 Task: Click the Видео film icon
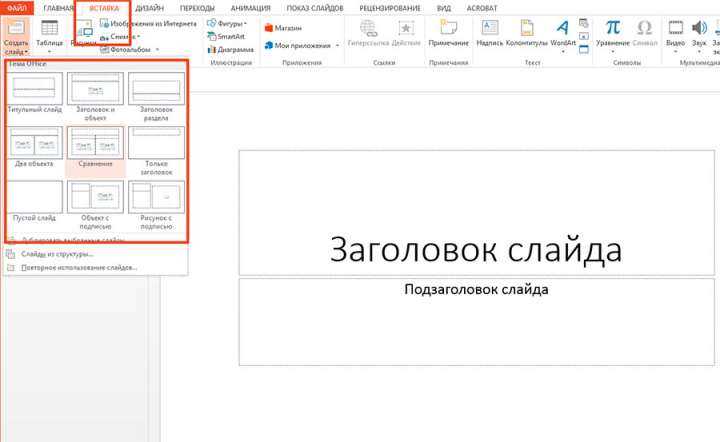(675, 28)
